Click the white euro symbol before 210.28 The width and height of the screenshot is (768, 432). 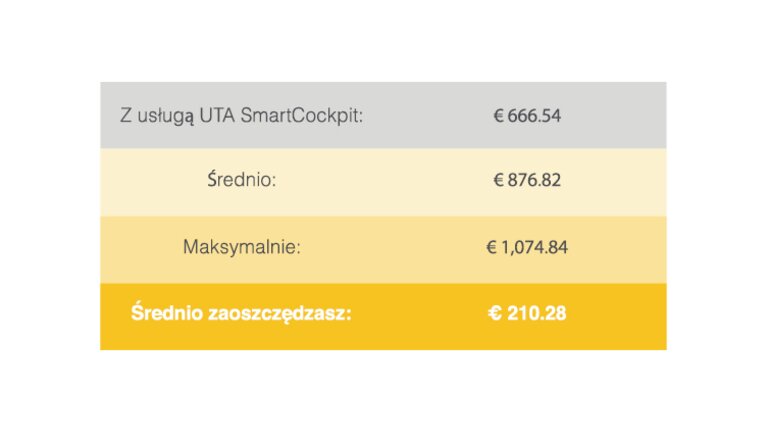click(x=495, y=313)
